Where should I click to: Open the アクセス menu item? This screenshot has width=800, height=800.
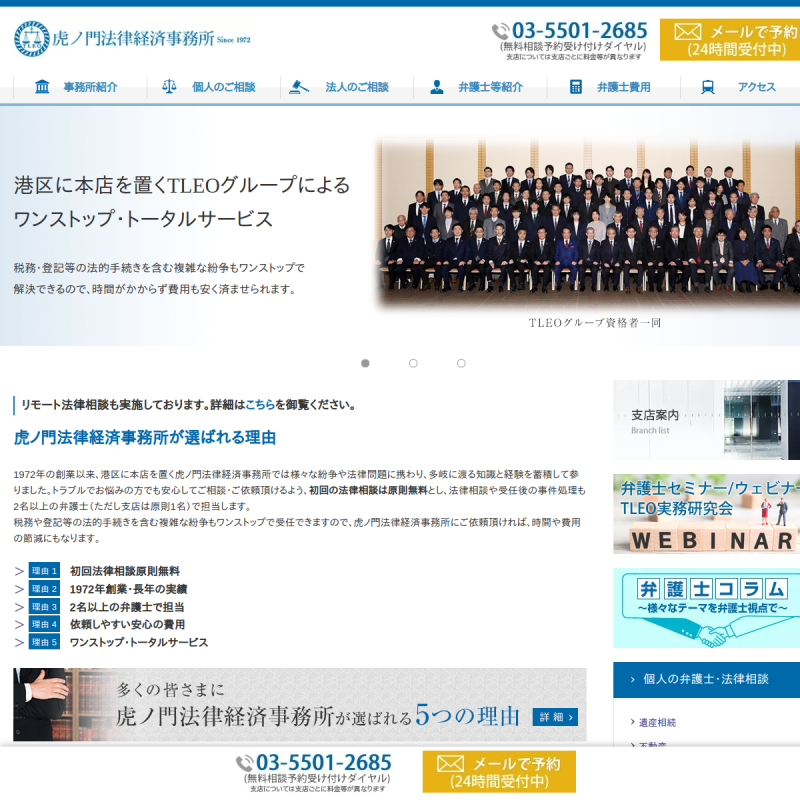point(740,87)
